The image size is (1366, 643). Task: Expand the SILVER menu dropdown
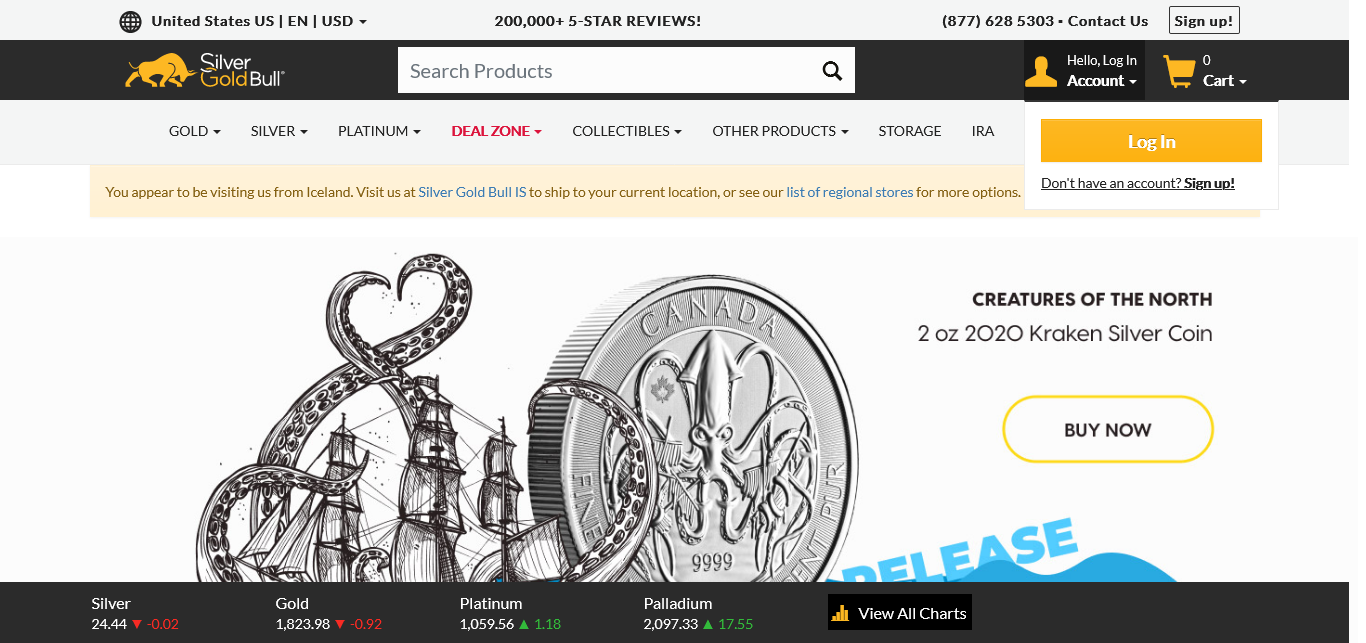pos(279,131)
